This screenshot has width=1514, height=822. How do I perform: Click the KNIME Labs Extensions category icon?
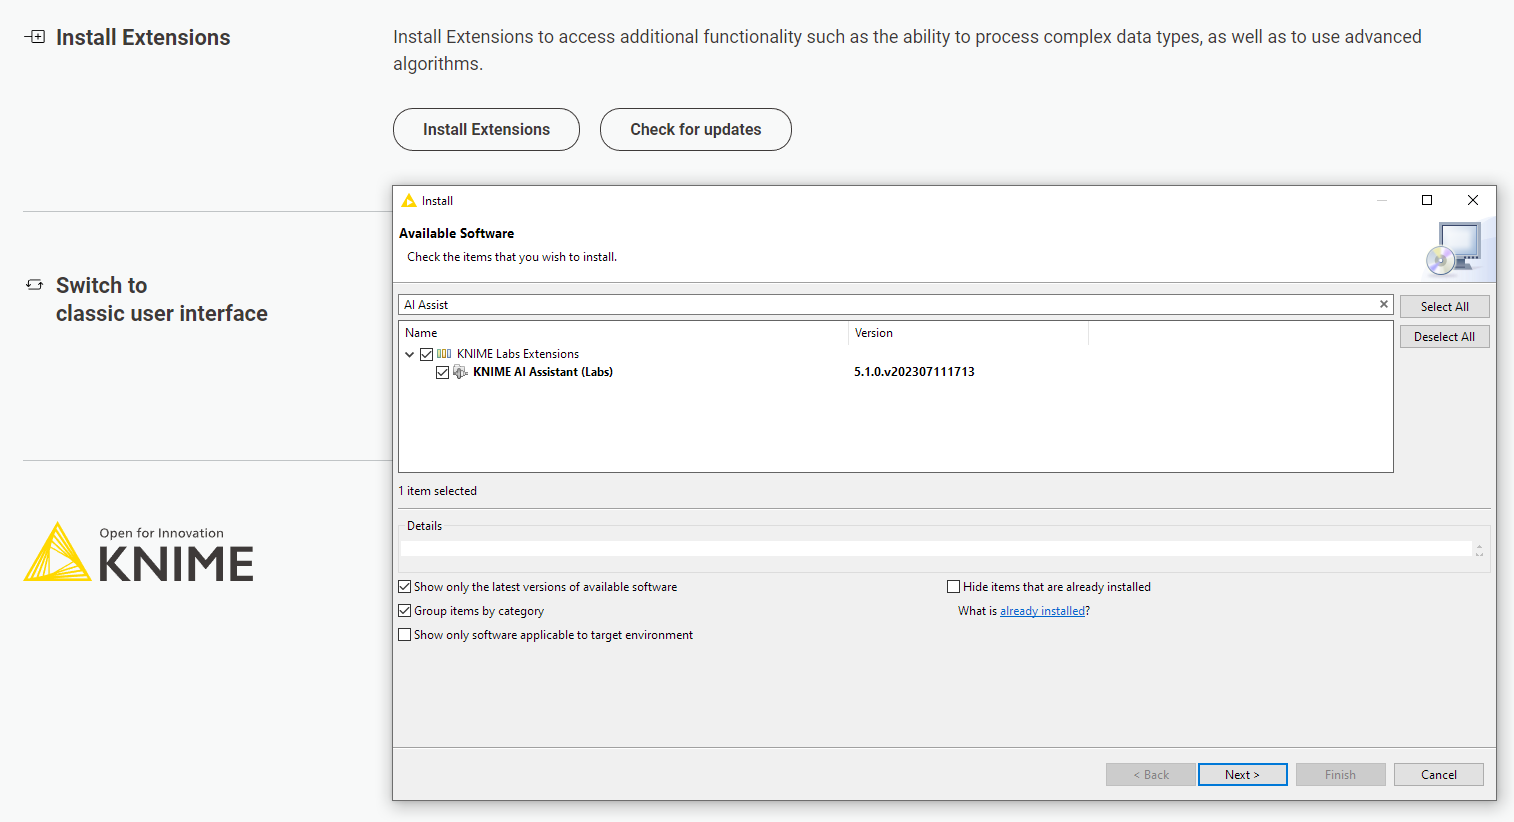(444, 354)
